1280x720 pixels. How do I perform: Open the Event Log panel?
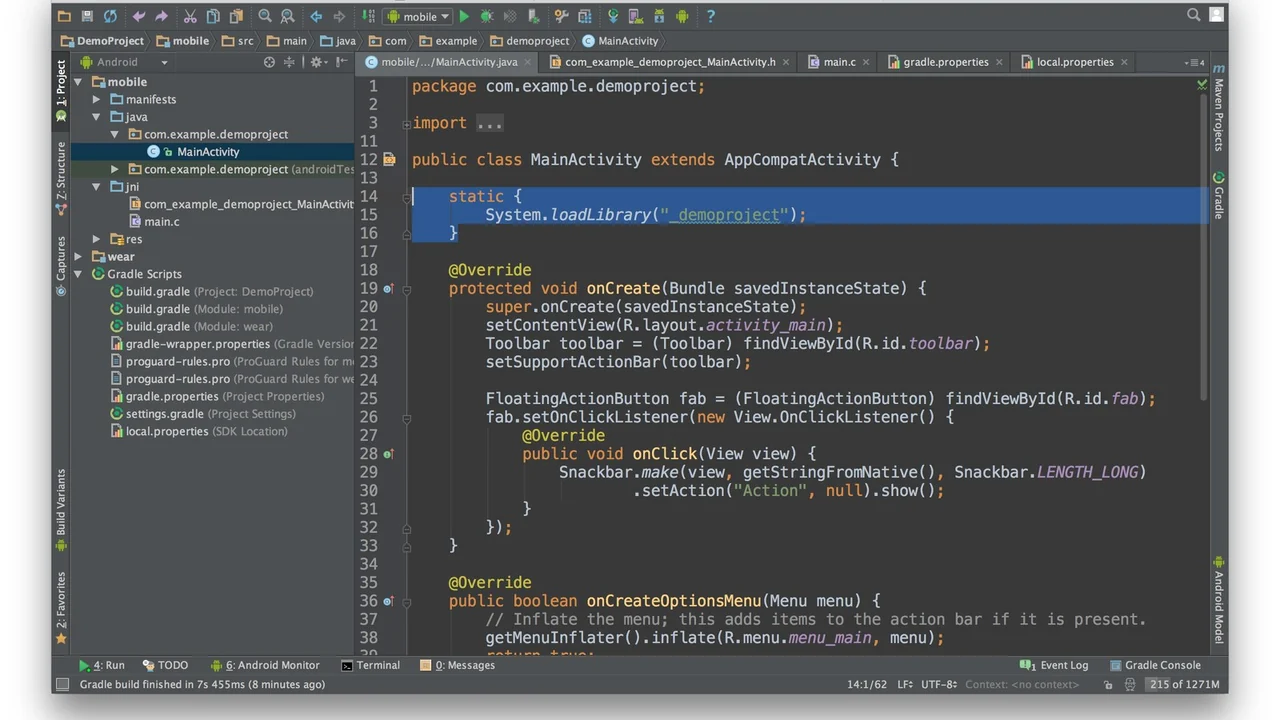click(1054, 665)
